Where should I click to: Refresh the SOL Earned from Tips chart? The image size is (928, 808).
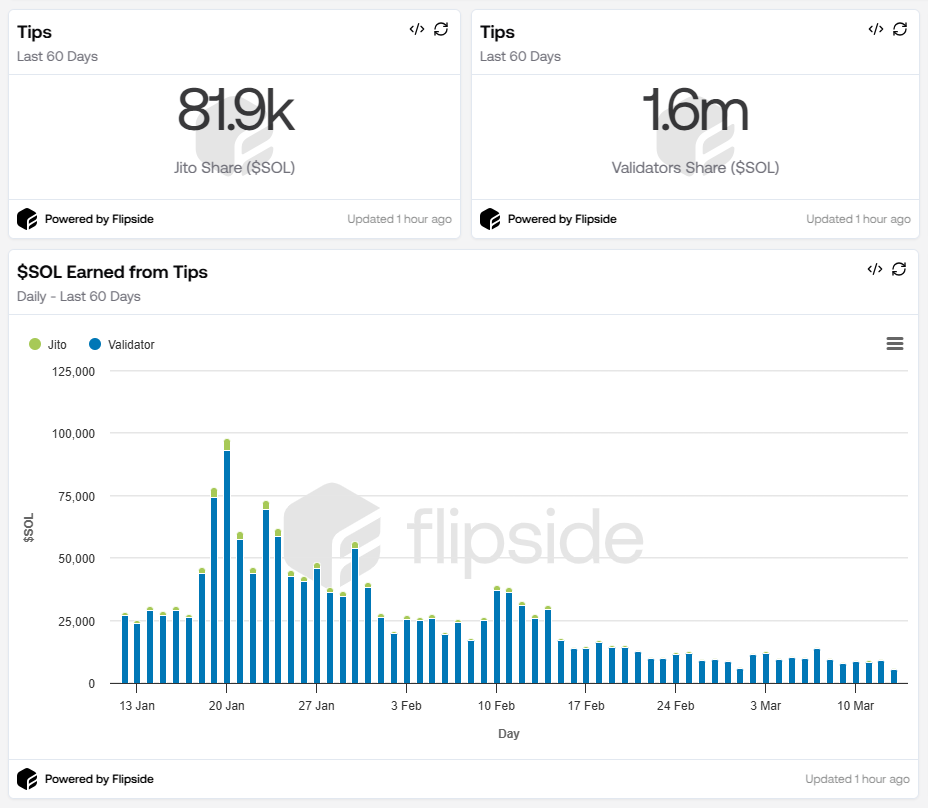pyautogui.click(x=900, y=269)
